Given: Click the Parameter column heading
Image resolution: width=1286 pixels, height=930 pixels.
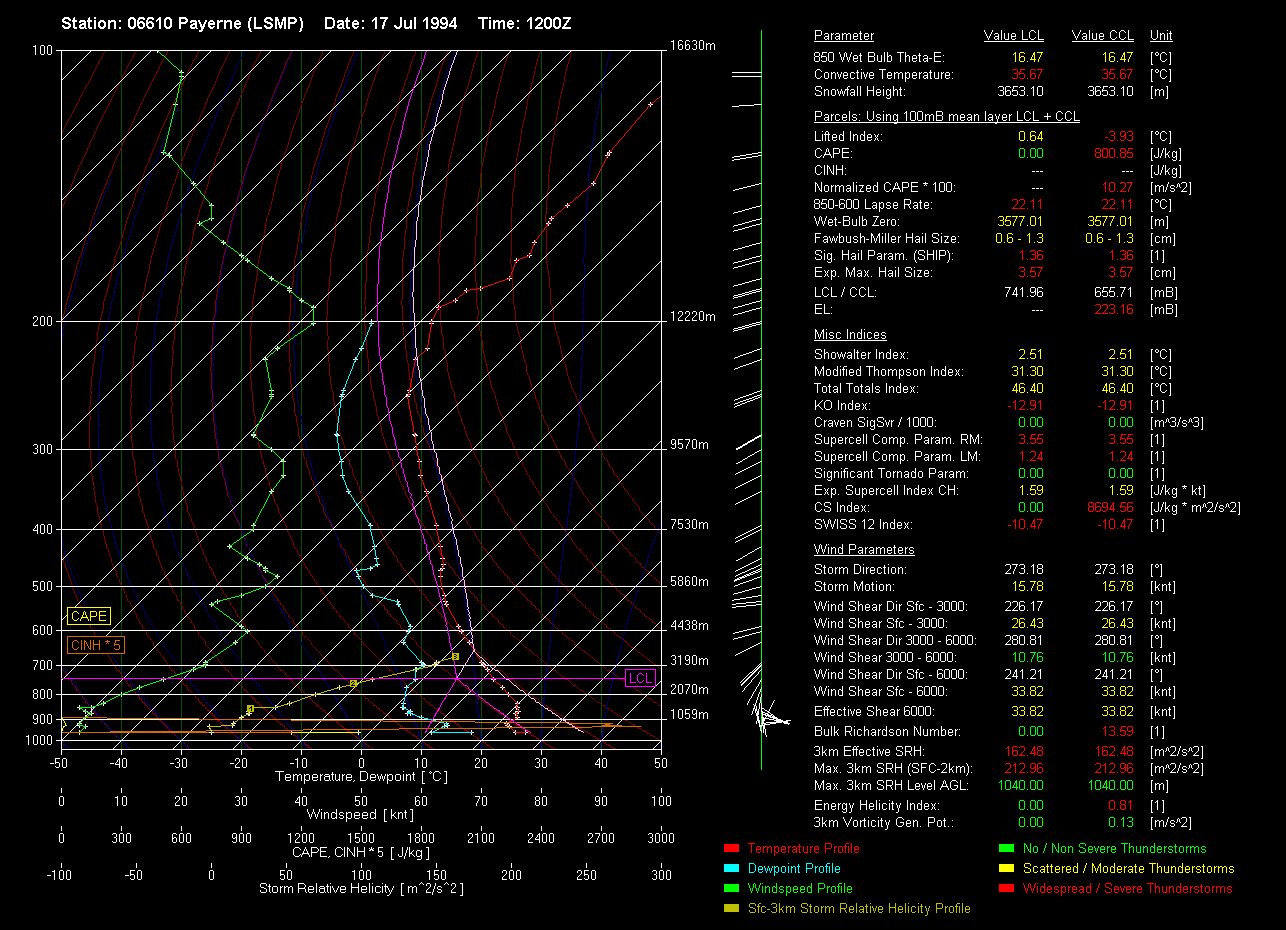Looking at the screenshot, I should [x=844, y=36].
